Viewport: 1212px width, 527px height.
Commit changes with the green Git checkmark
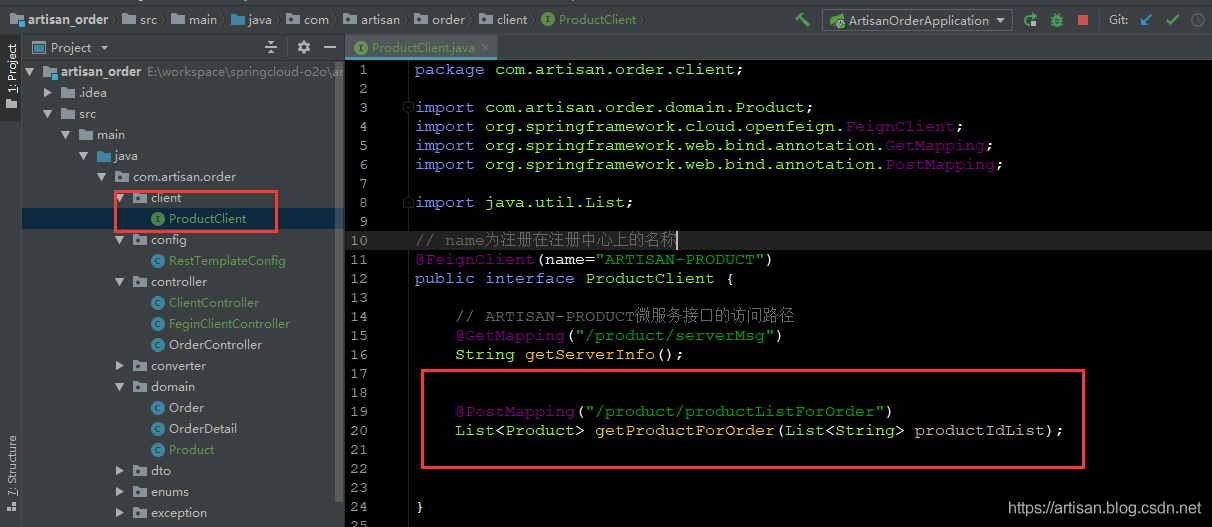click(x=1172, y=20)
